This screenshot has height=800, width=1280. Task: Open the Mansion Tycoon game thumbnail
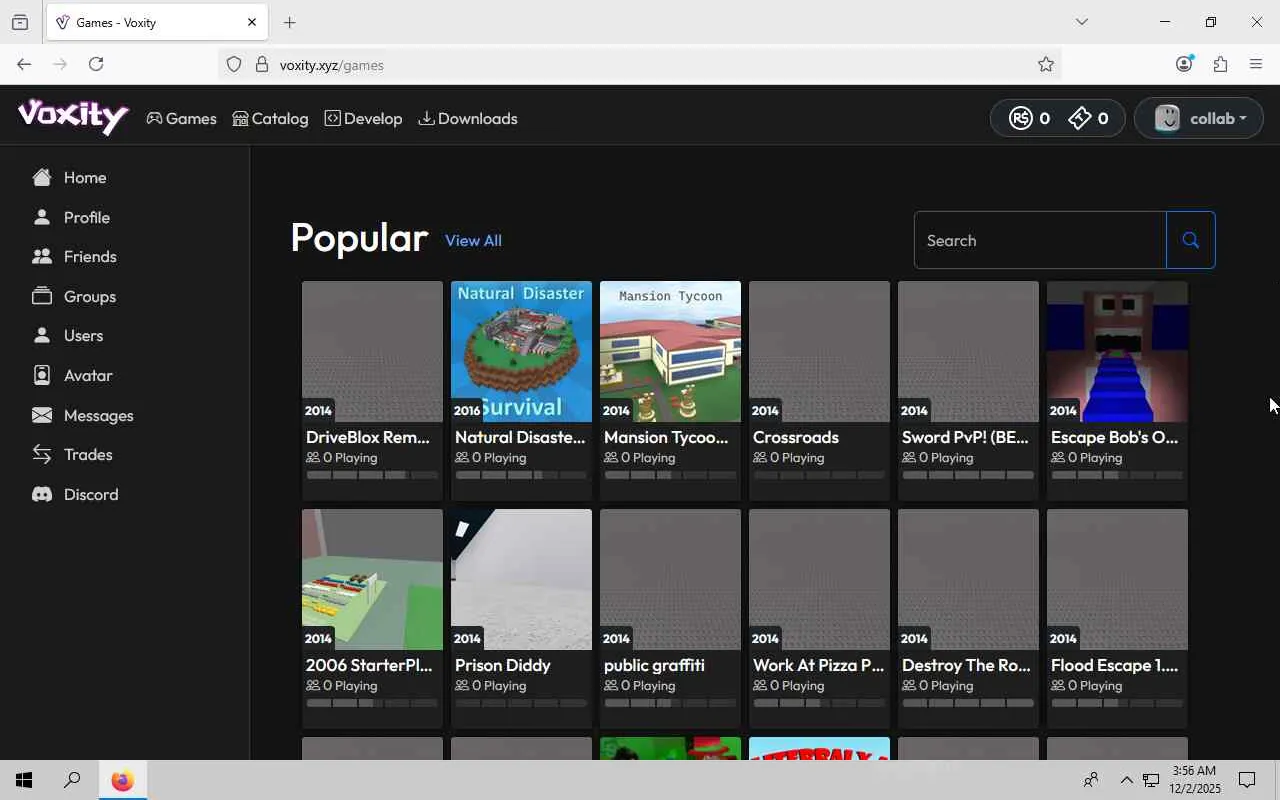[x=670, y=351]
